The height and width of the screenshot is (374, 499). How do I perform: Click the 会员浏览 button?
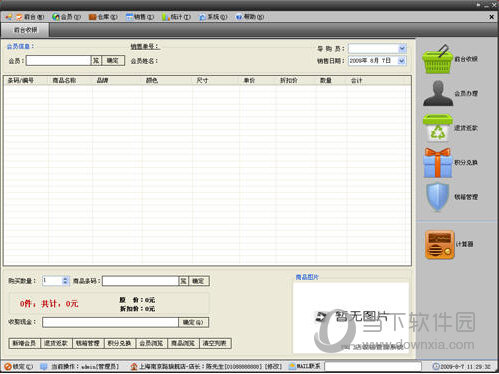pyautogui.click(x=151, y=343)
